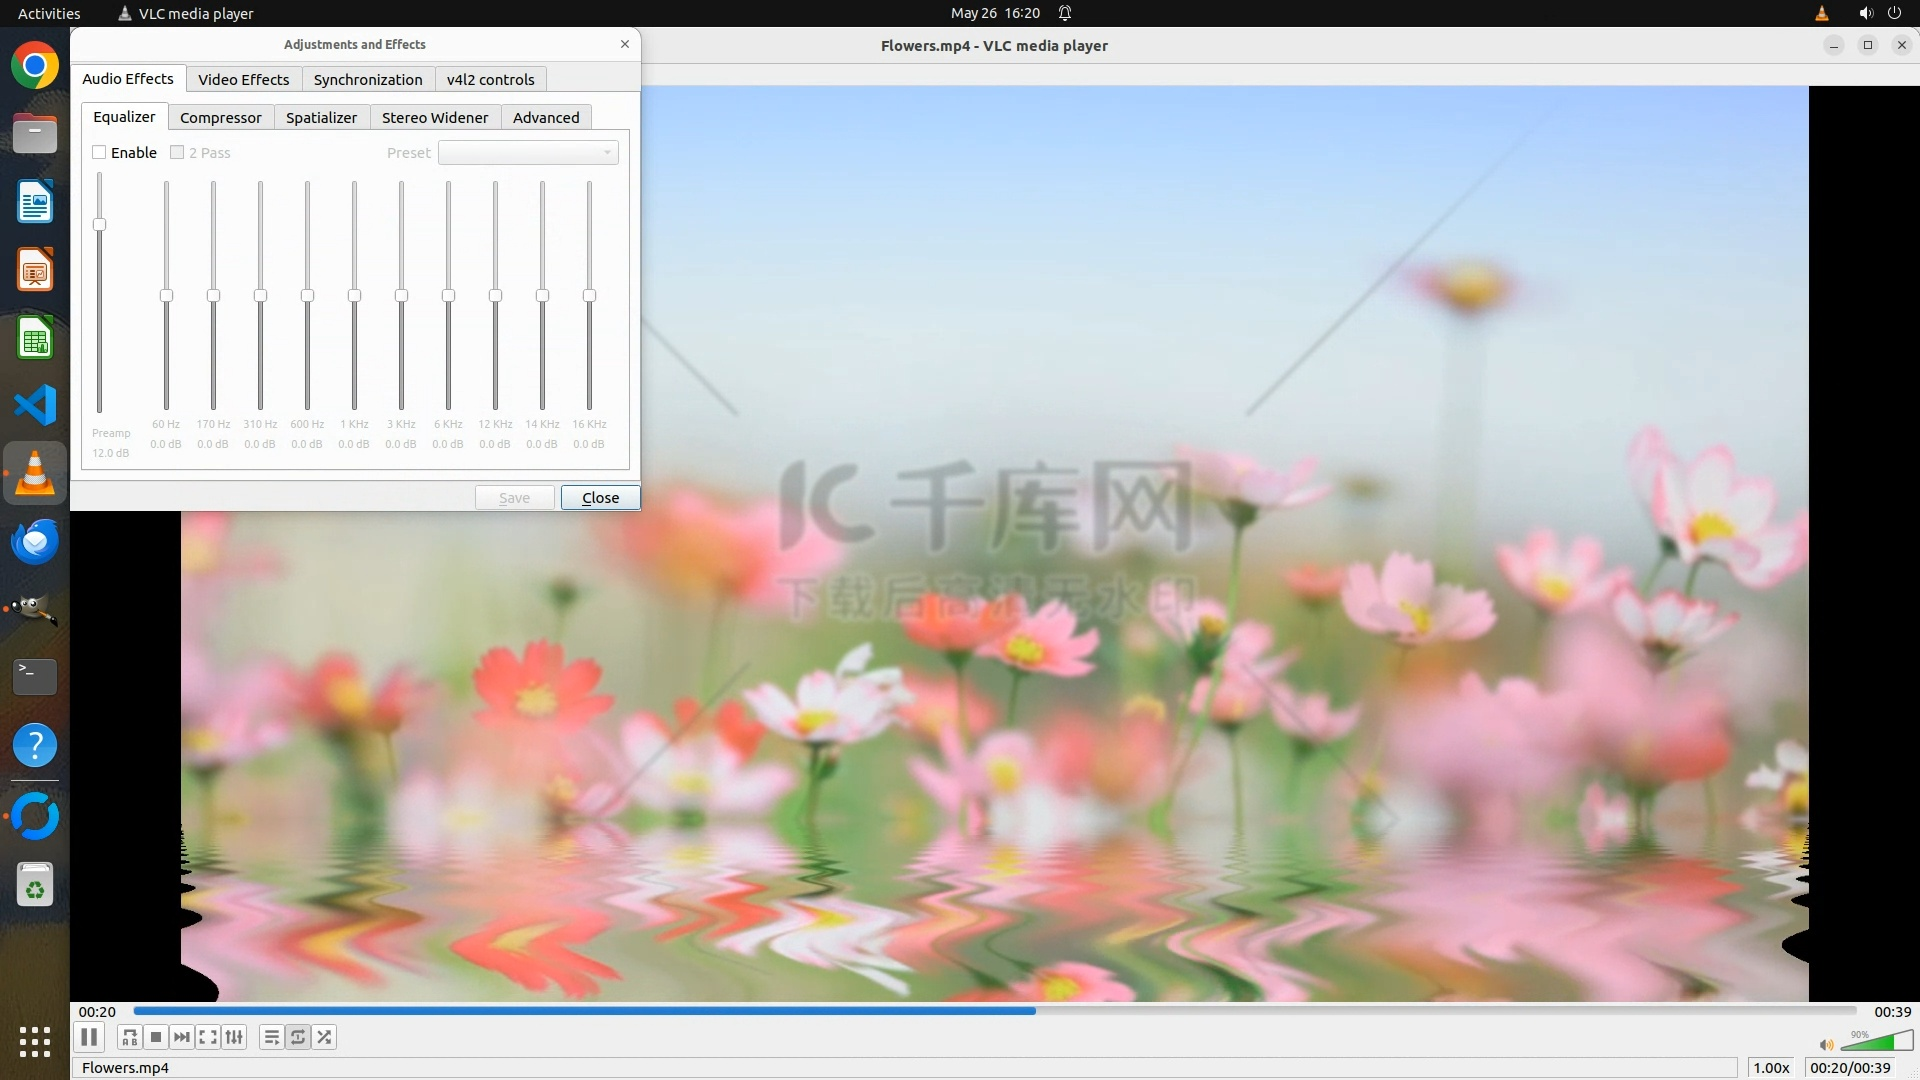
Task: Click the playback speed 1.00x indicator
Action: coord(1771,1067)
